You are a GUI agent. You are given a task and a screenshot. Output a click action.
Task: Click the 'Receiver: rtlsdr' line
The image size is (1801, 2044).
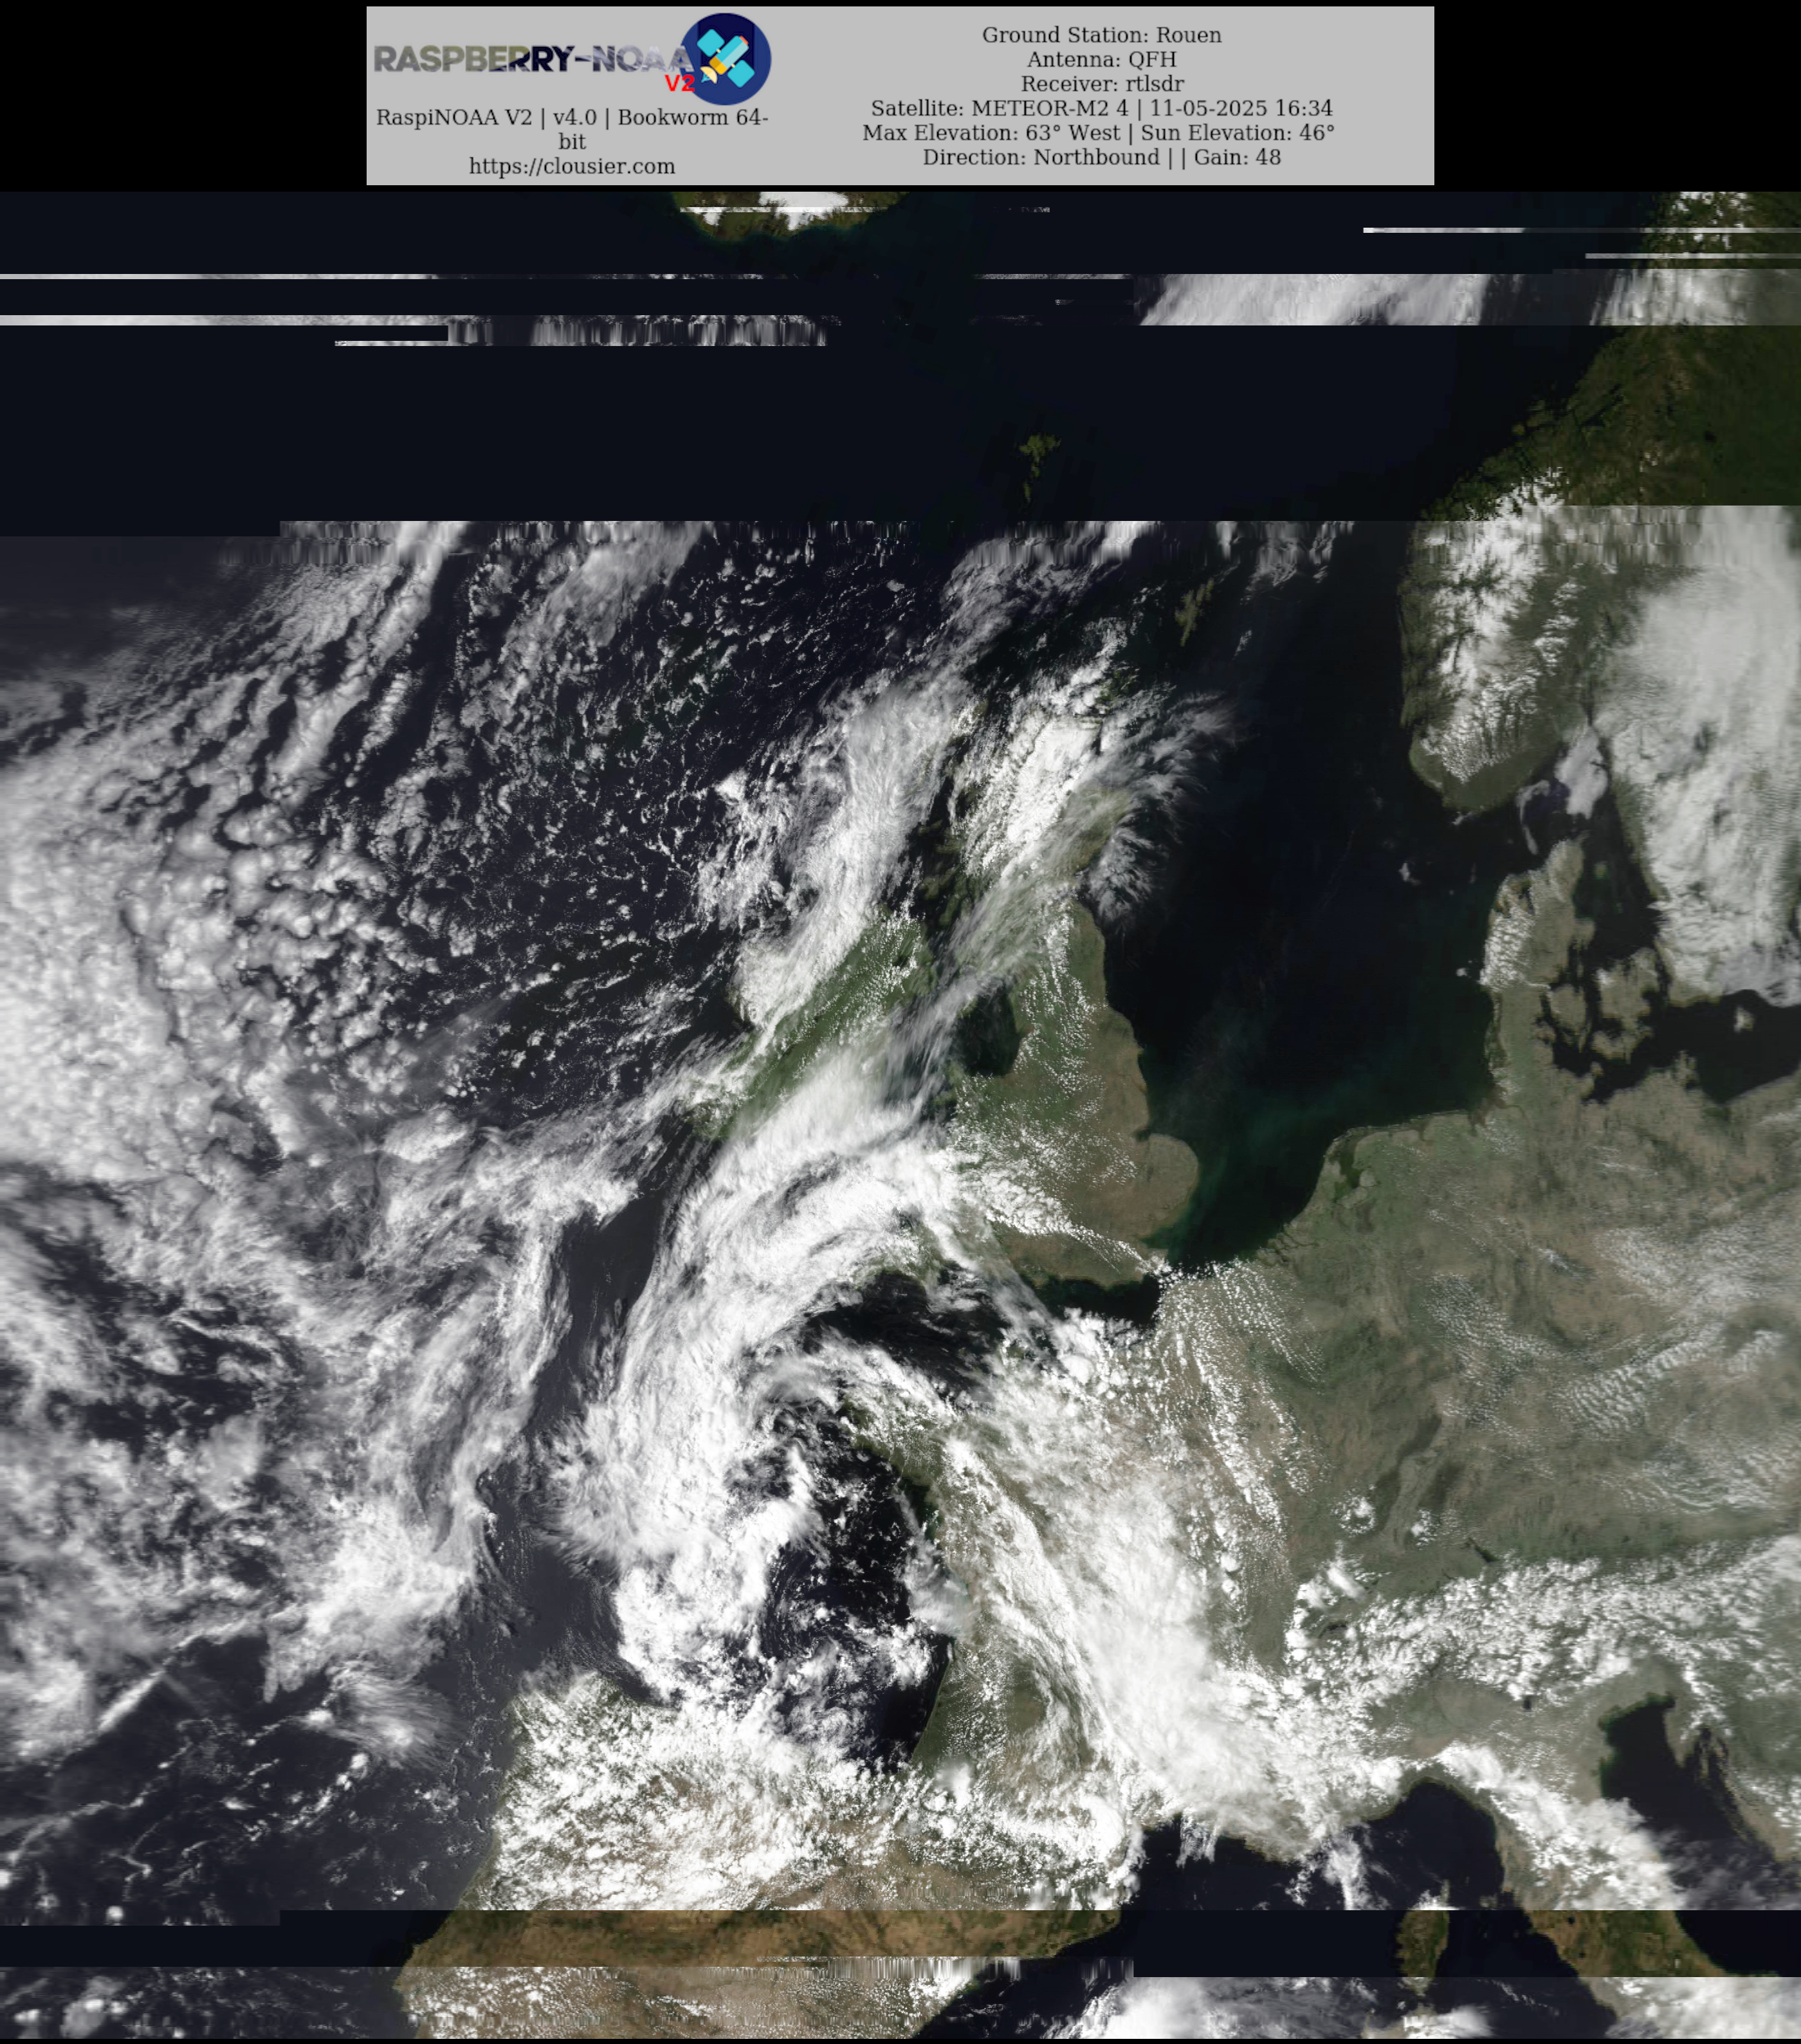point(1101,84)
